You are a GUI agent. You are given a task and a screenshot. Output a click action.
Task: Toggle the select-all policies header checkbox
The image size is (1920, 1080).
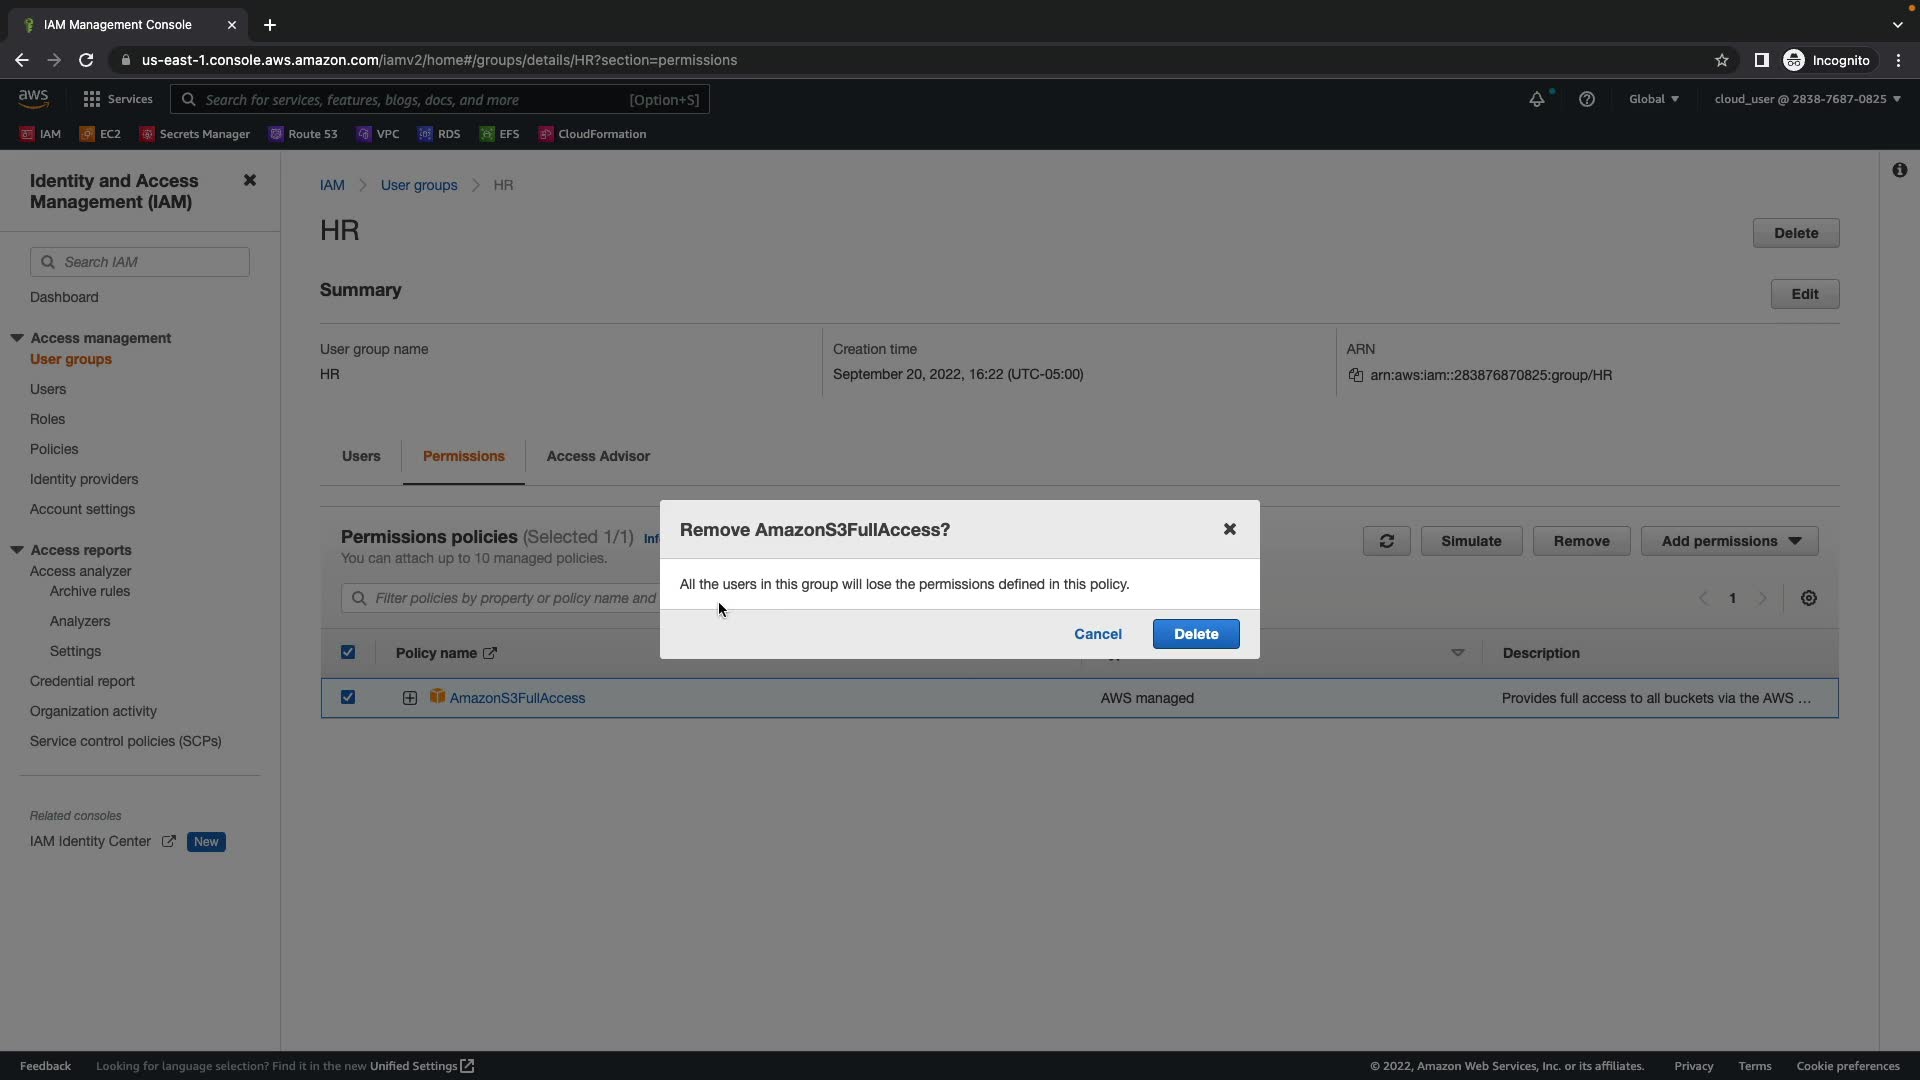(x=348, y=652)
